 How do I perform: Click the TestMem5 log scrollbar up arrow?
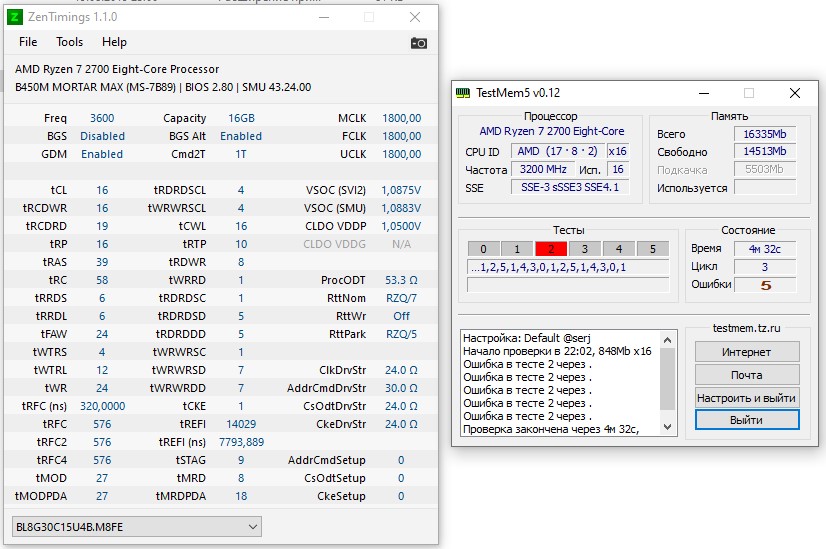[x=667, y=340]
